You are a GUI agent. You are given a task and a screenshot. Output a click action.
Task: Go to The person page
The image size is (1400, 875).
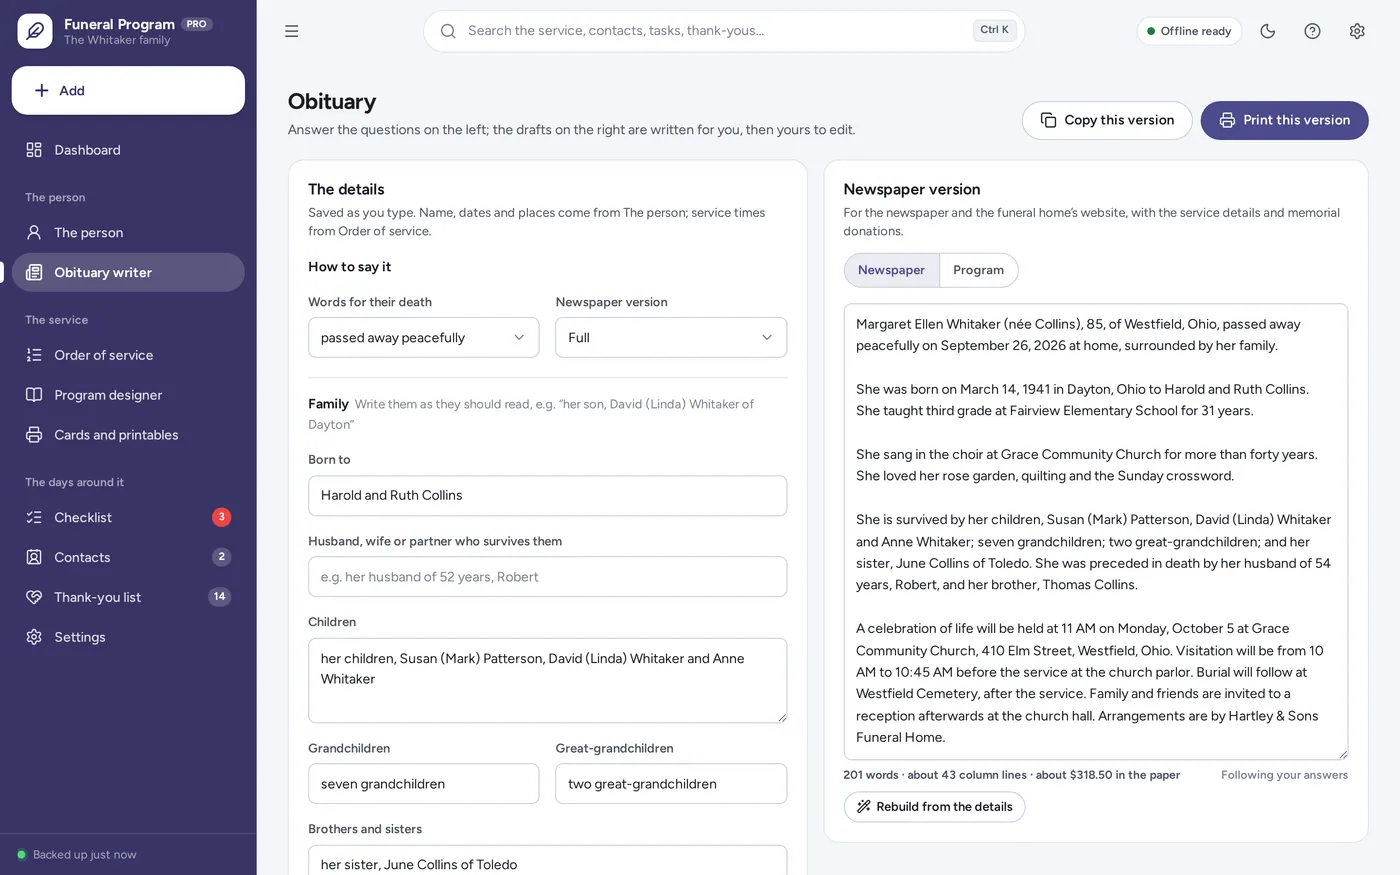pyautogui.click(x=128, y=233)
